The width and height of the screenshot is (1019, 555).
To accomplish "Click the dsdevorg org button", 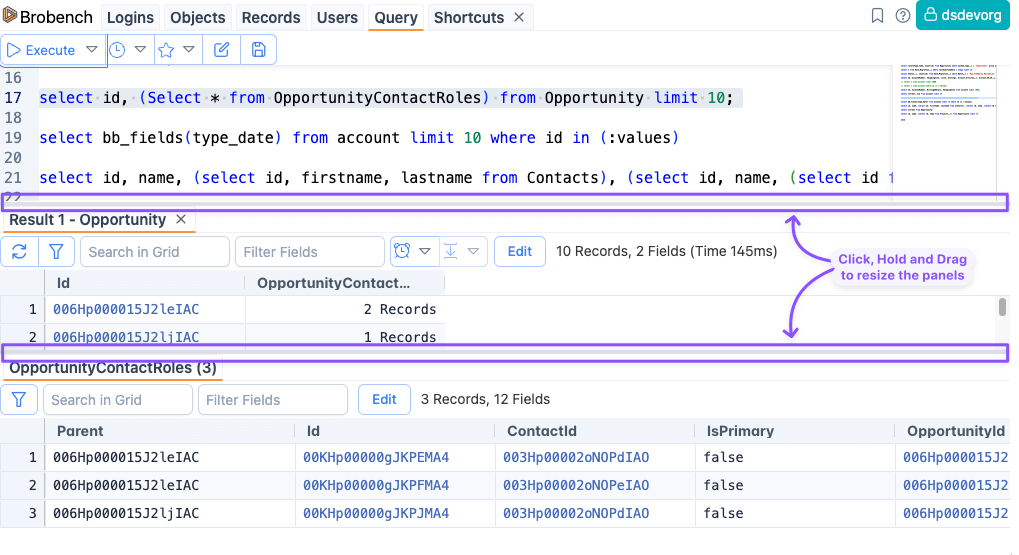I will pos(962,15).
